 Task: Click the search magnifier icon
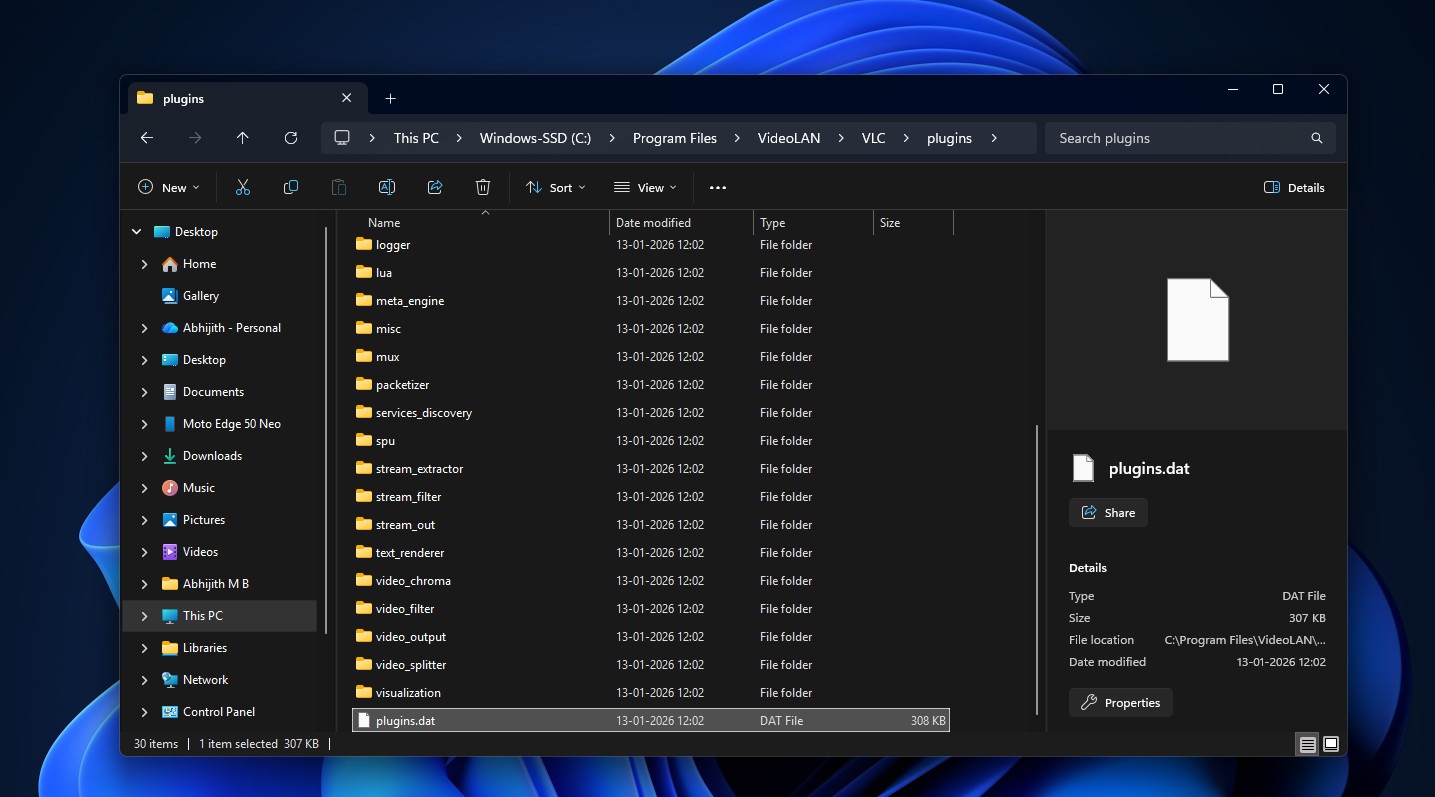click(1317, 138)
